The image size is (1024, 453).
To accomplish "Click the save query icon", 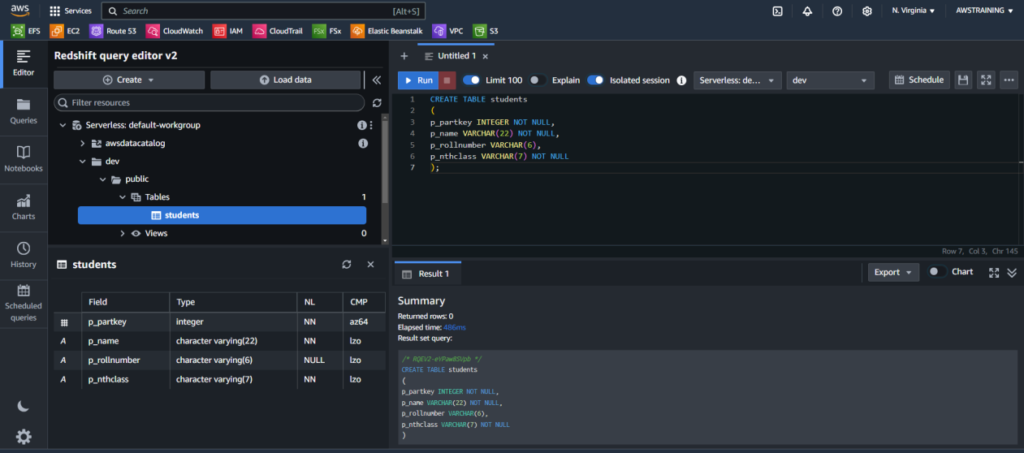I will [962, 80].
